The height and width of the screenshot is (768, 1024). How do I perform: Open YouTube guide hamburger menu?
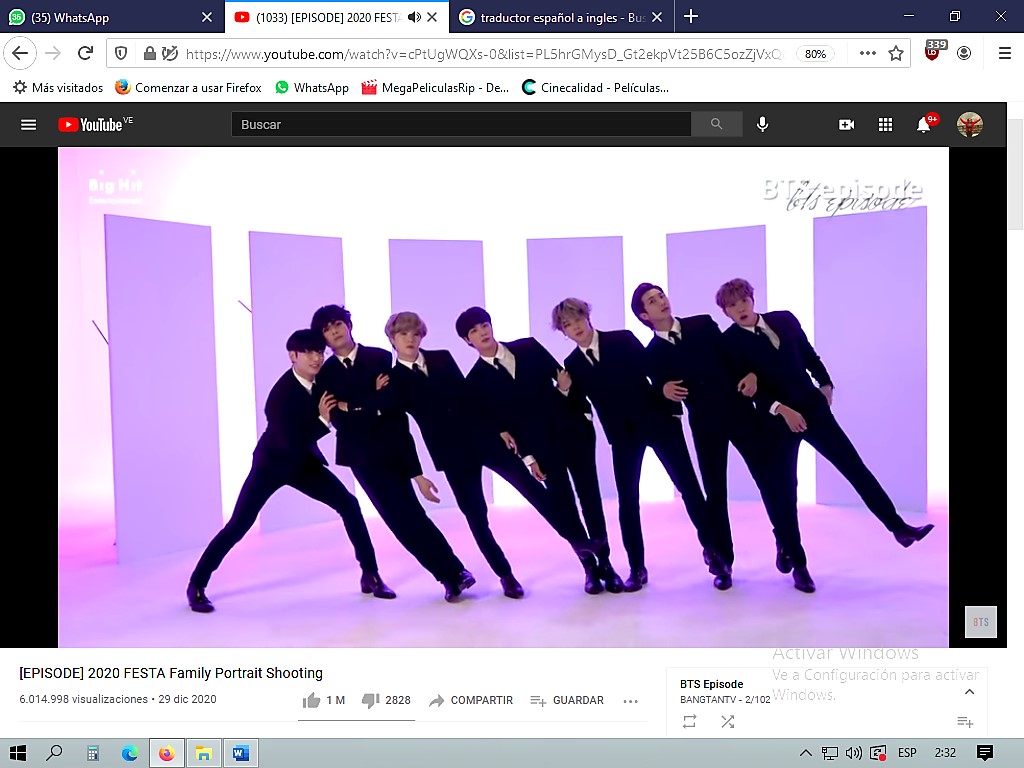(28, 125)
